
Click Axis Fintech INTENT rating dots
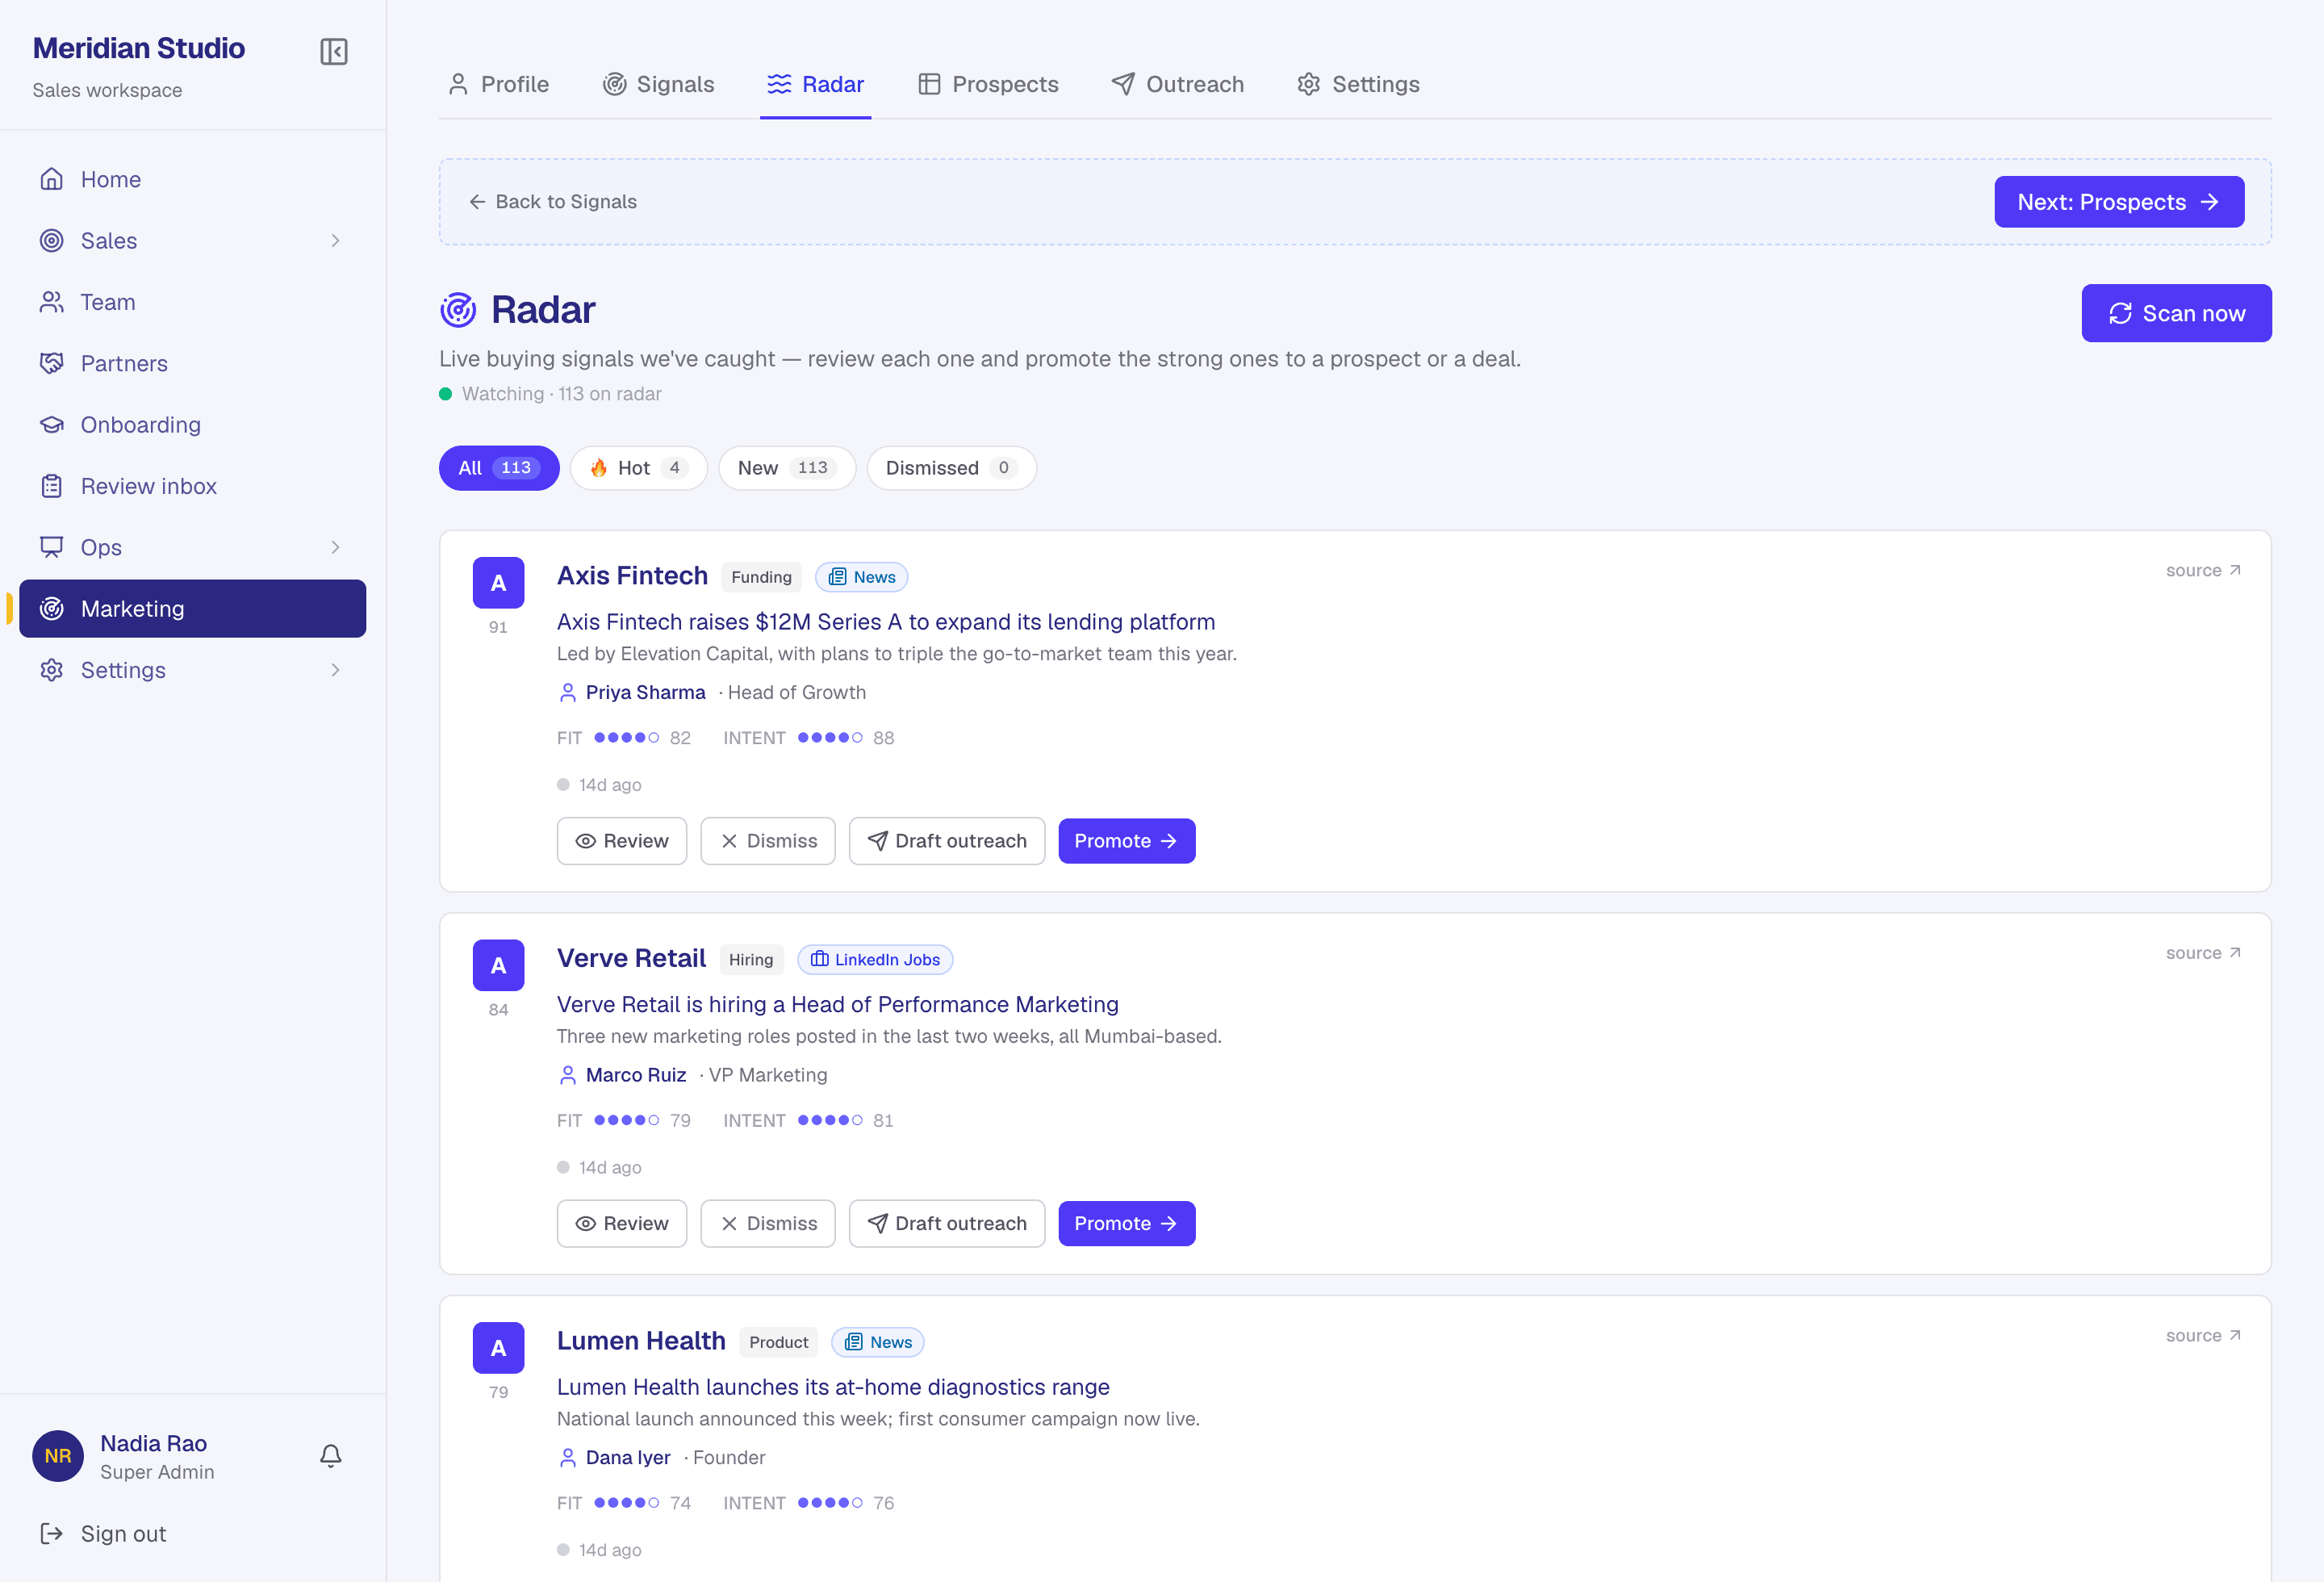[x=829, y=738]
